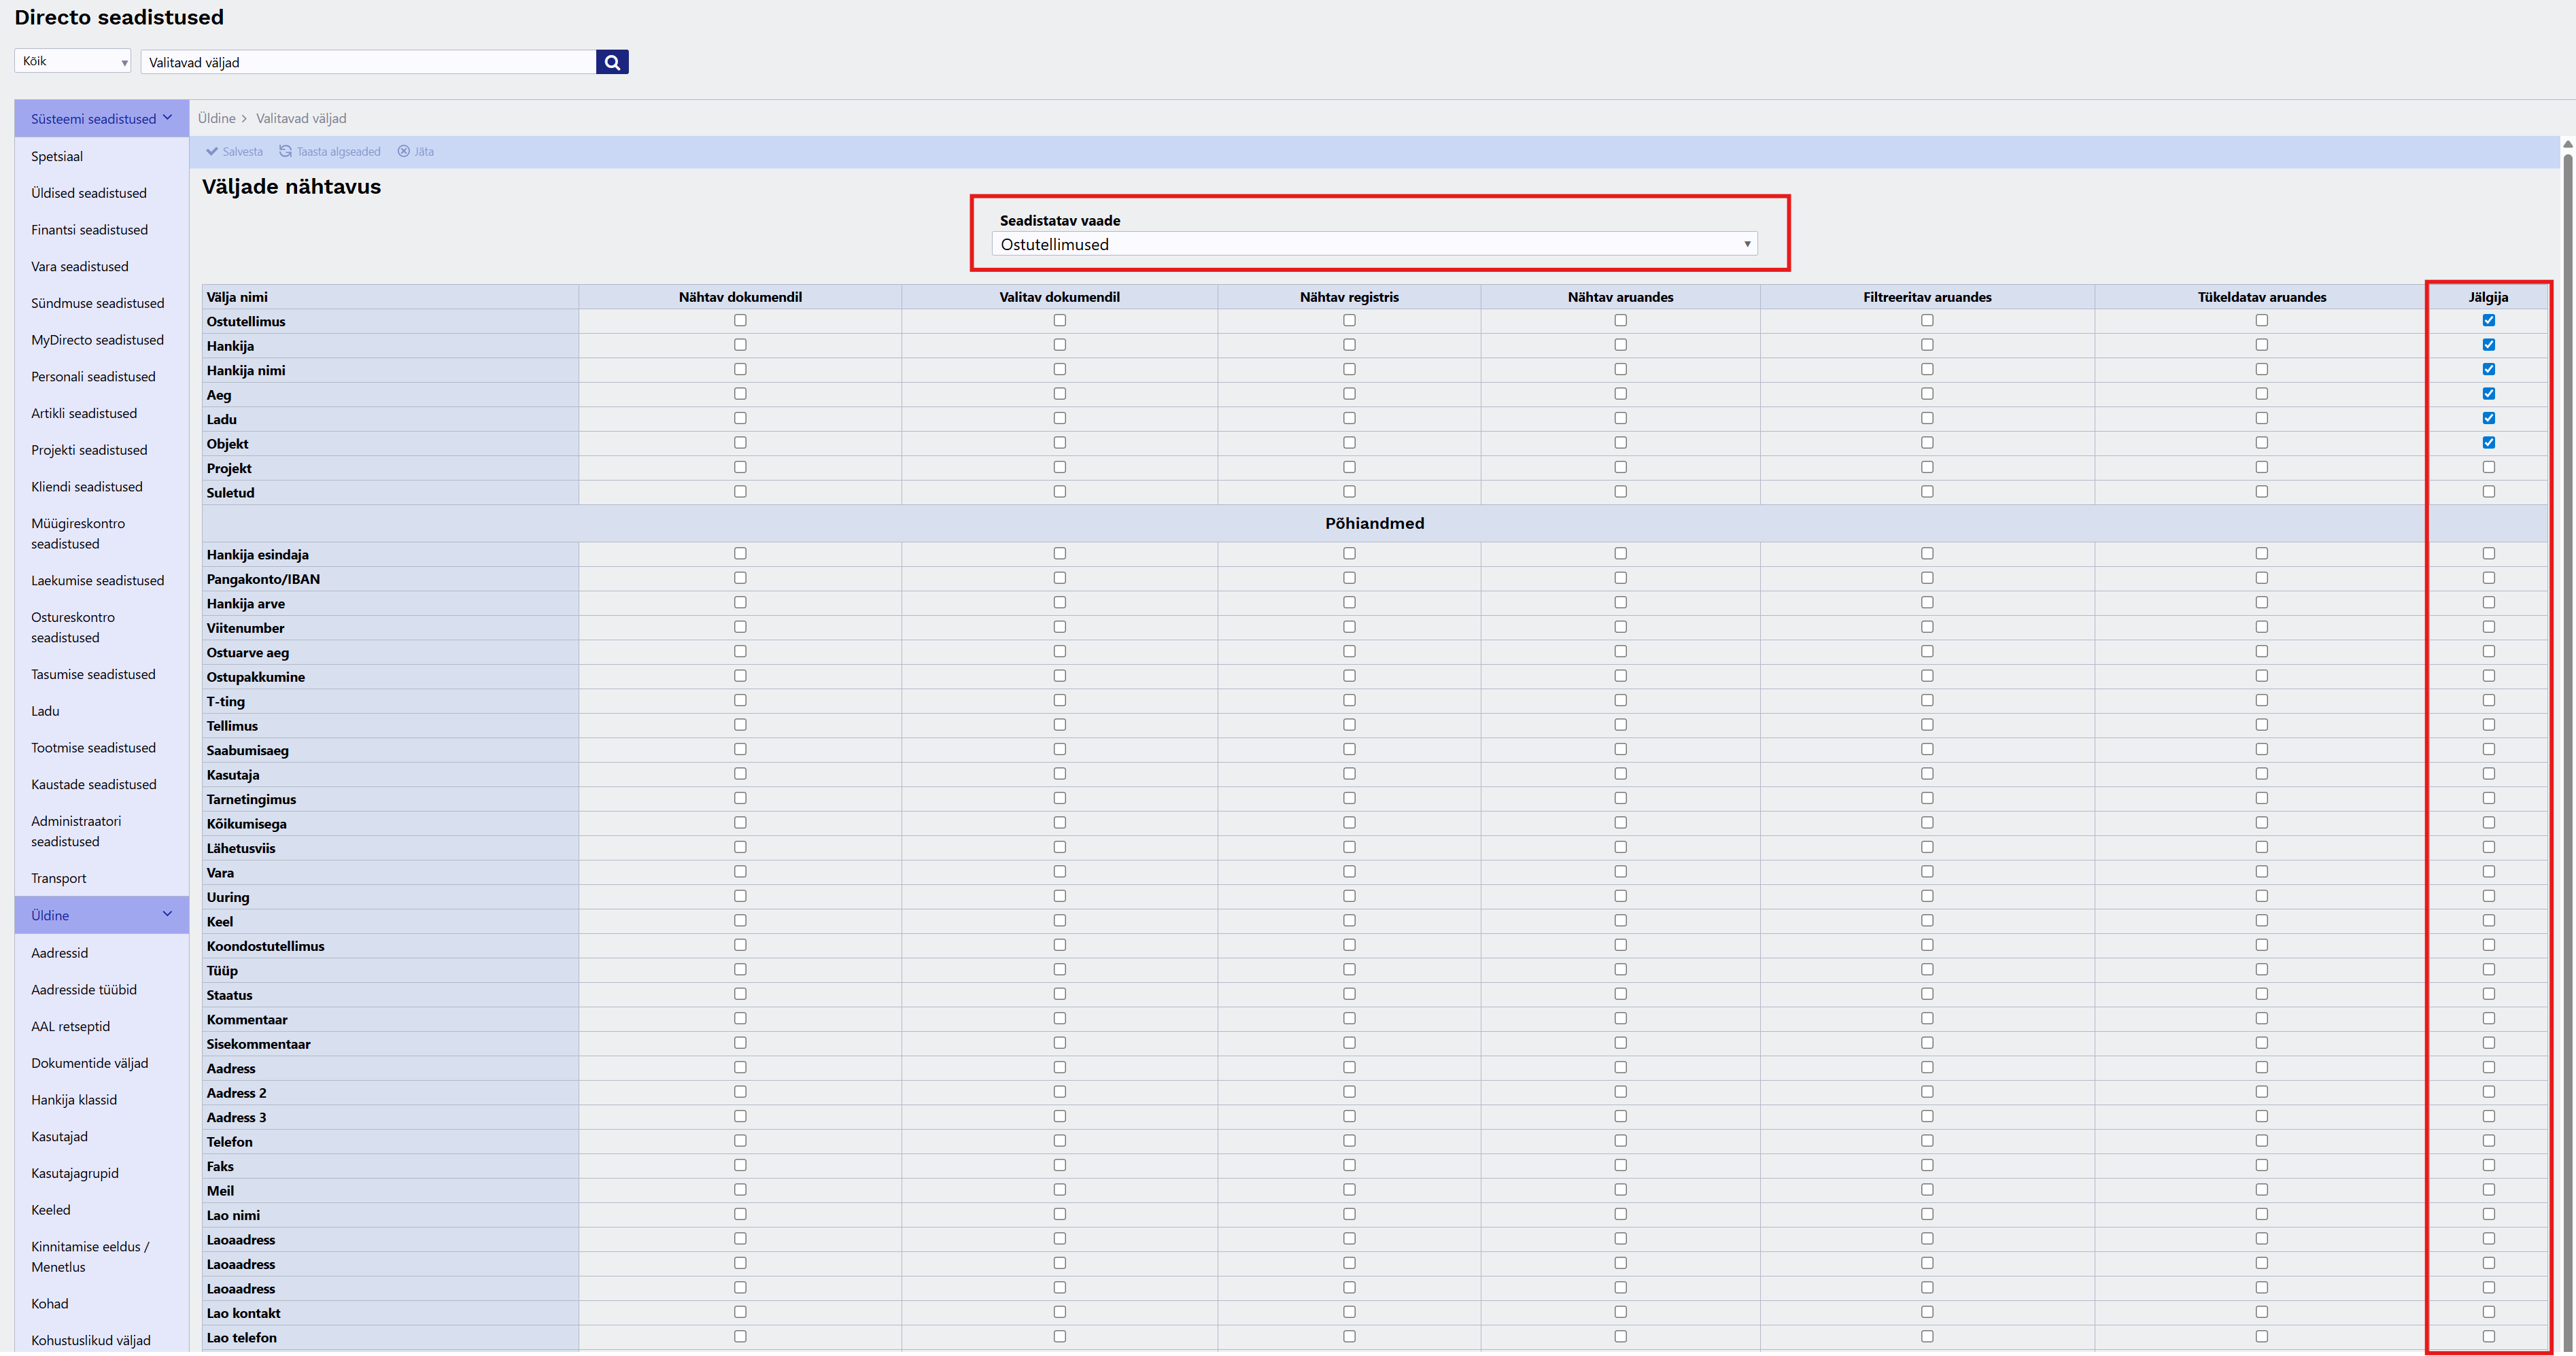Click the settings search text field
This screenshot has height=1356, width=2576.
[x=368, y=62]
